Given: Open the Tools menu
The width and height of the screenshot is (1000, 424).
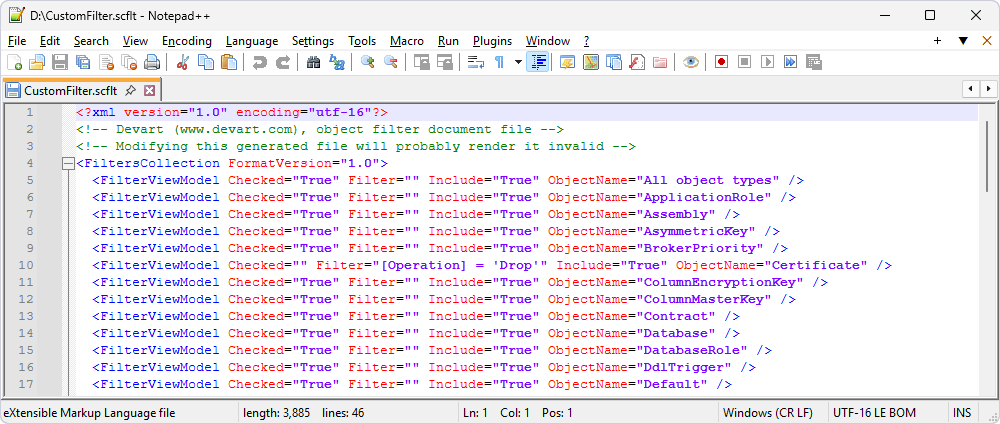Looking at the screenshot, I should point(362,41).
